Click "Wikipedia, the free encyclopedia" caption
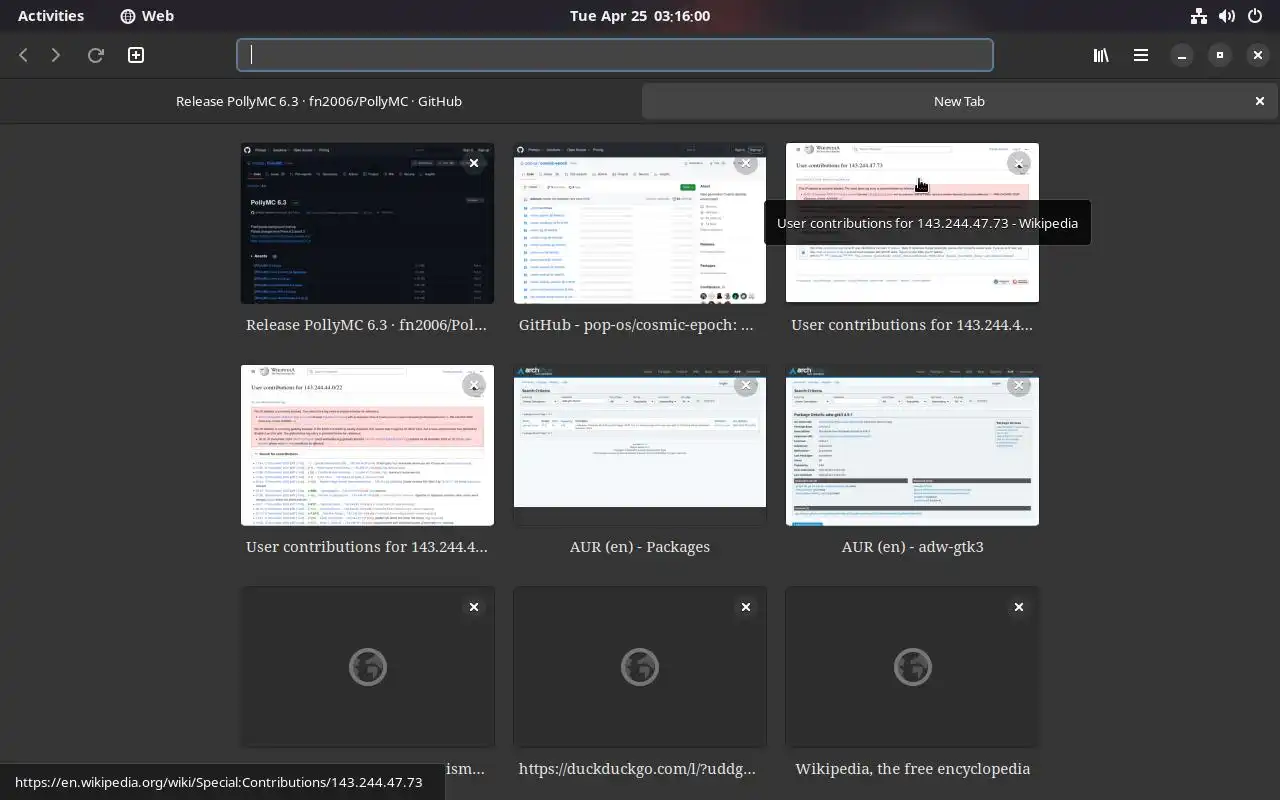The image size is (1280, 800). click(x=912, y=769)
